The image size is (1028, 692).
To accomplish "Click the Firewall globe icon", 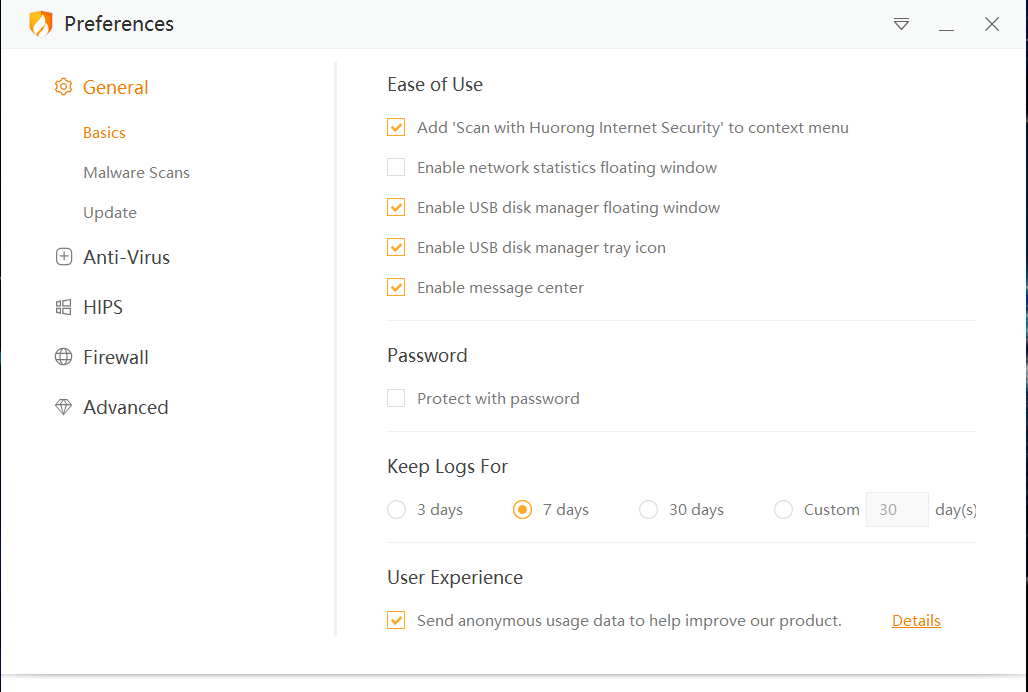I will pos(64,356).
